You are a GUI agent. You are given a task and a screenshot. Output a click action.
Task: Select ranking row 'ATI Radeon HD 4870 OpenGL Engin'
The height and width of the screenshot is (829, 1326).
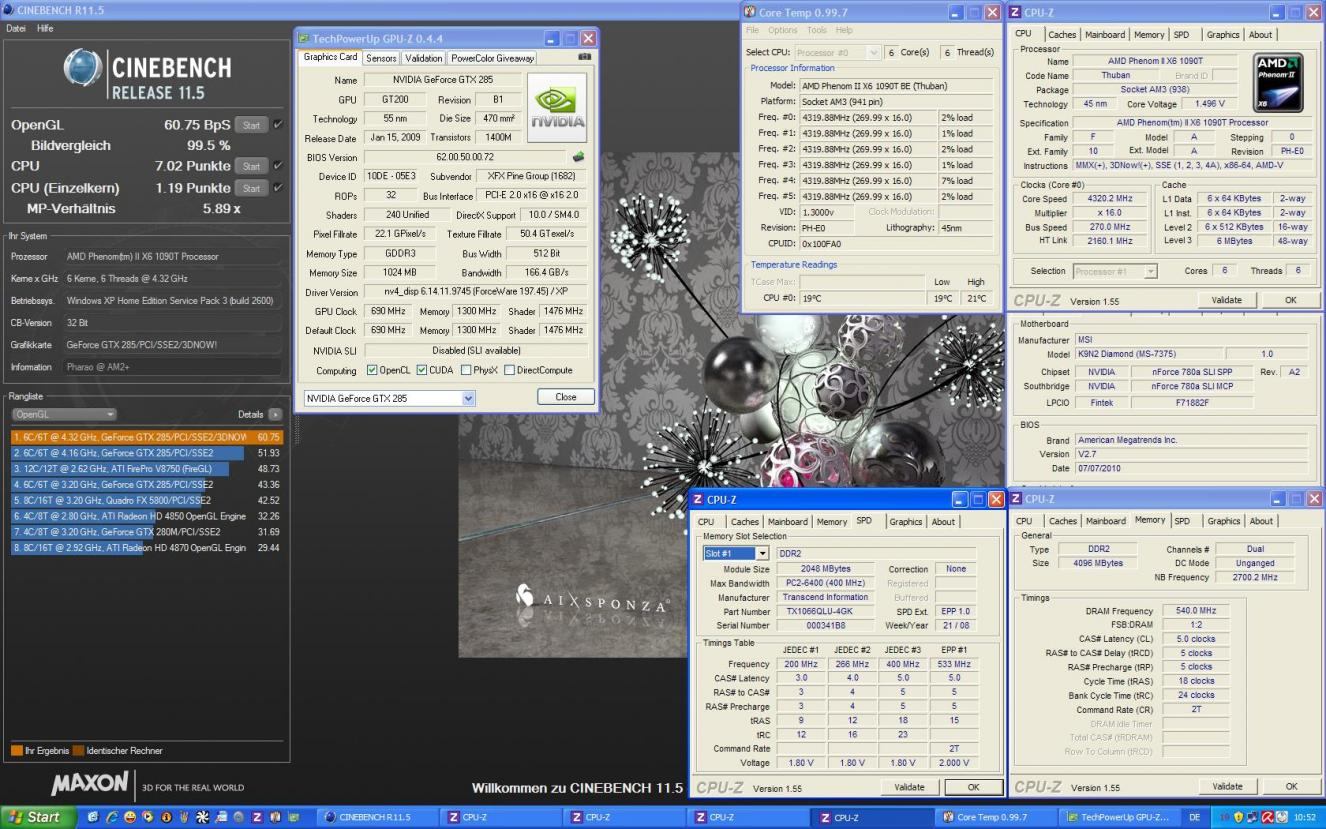coord(146,548)
